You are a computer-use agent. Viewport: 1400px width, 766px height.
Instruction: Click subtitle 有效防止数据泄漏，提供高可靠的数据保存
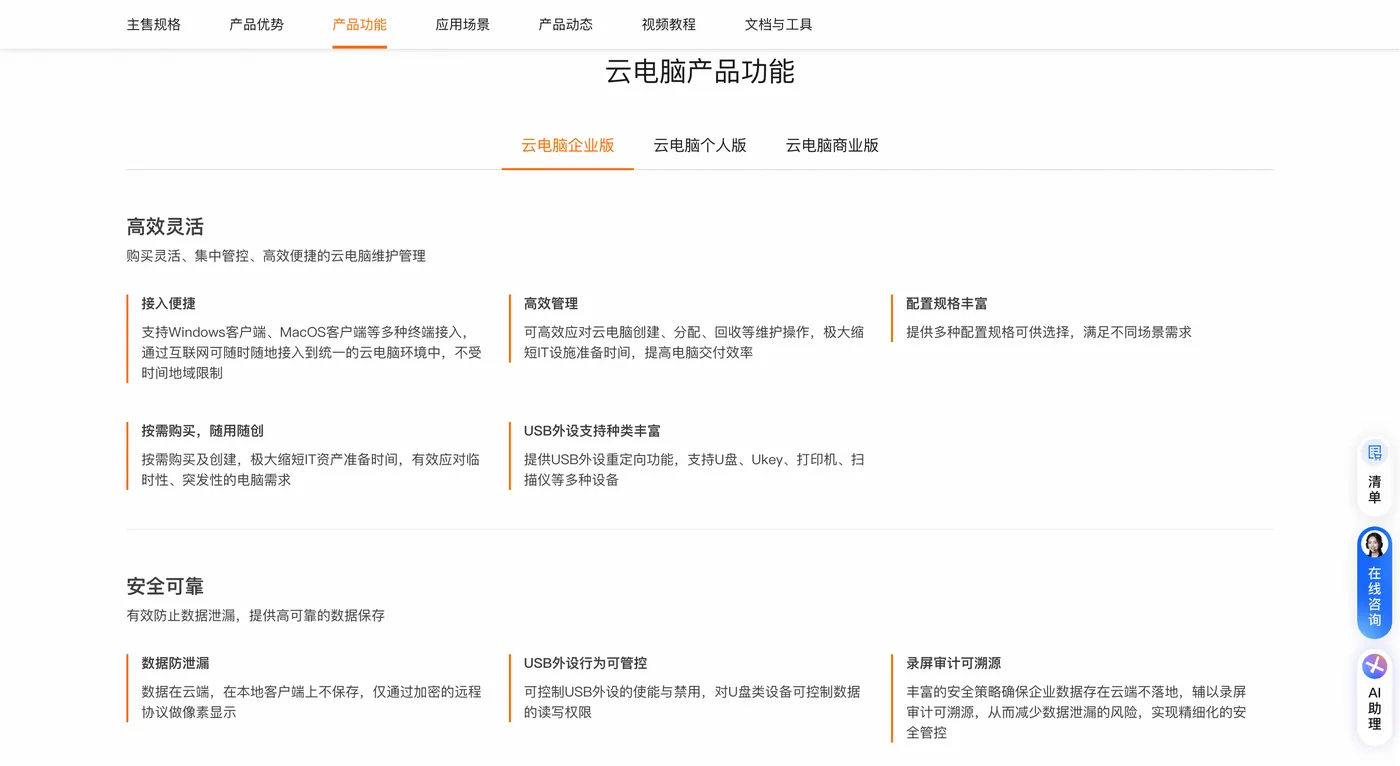tap(256, 616)
